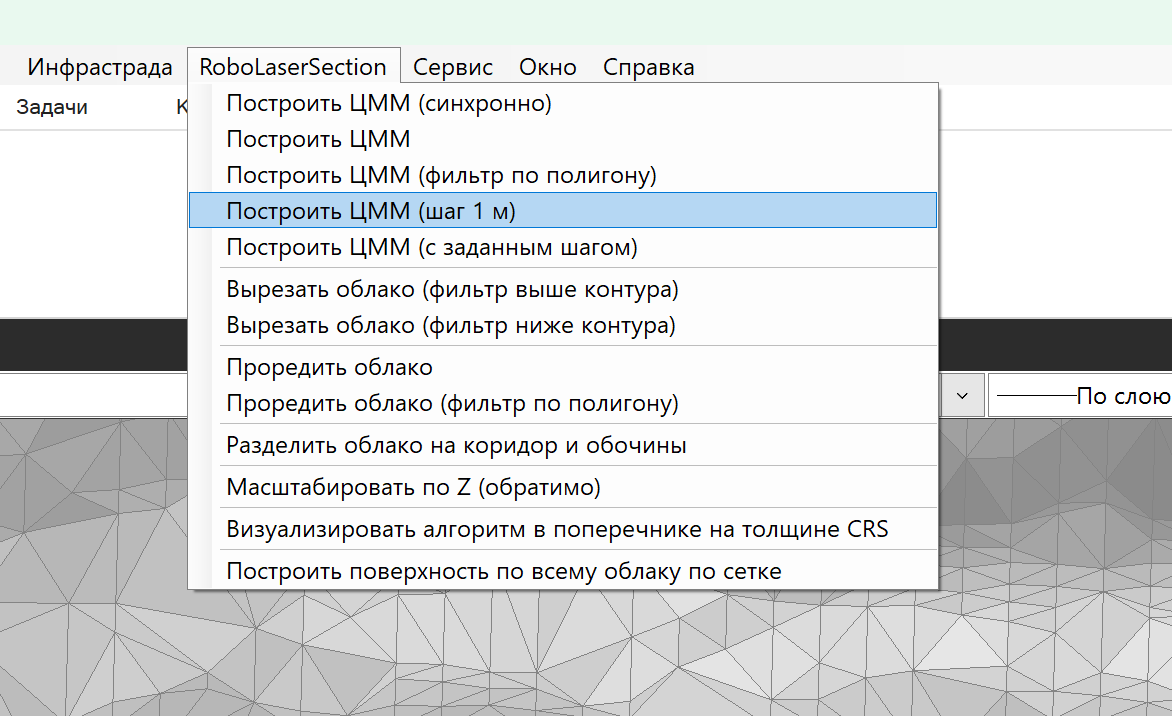
Task: Open the Справка help menu
Action: coord(648,68)
